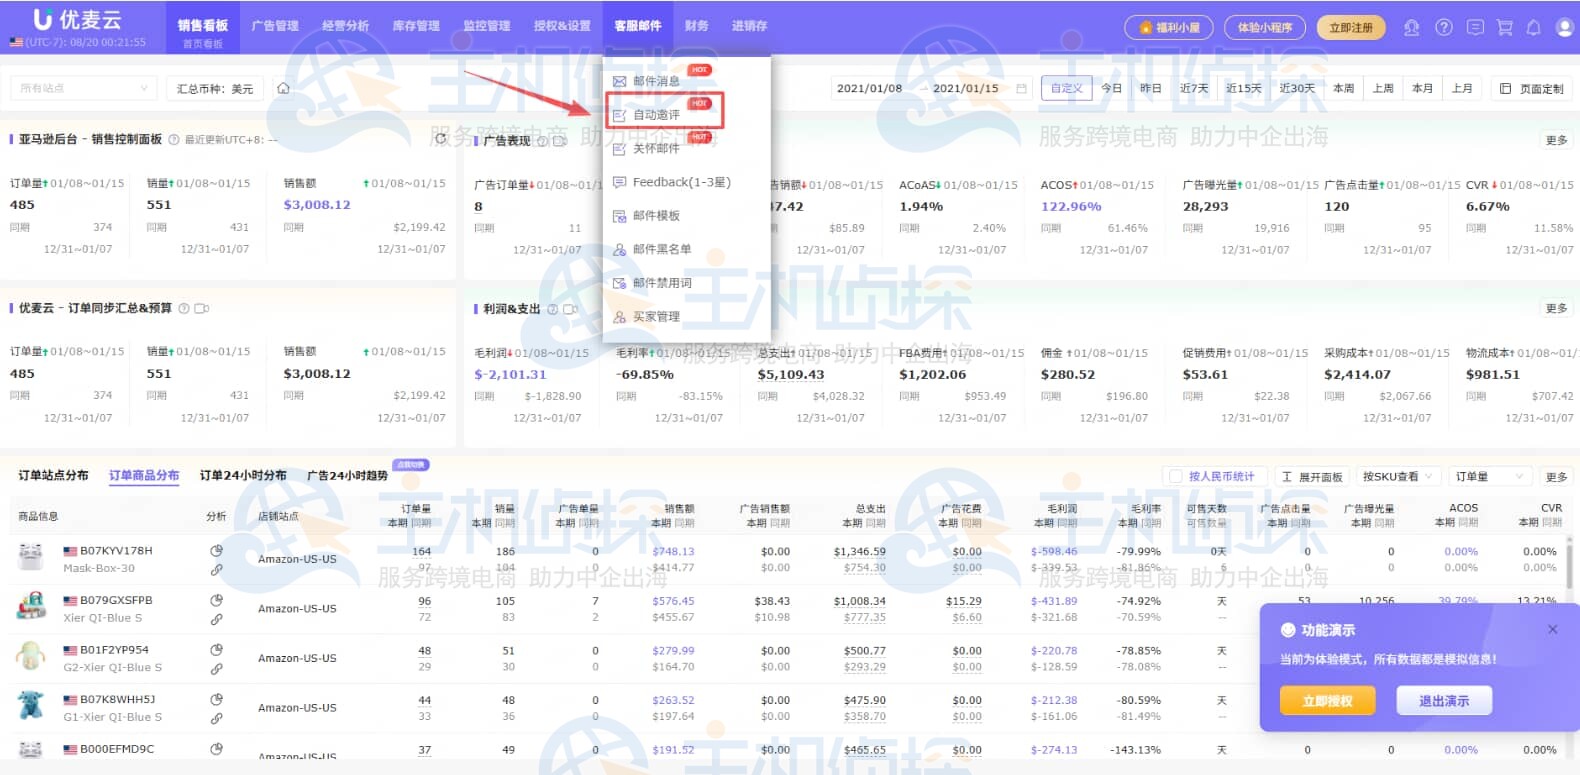Open the customer service headset icon
Viewport: 1580px width, 775px height.
1411,28
